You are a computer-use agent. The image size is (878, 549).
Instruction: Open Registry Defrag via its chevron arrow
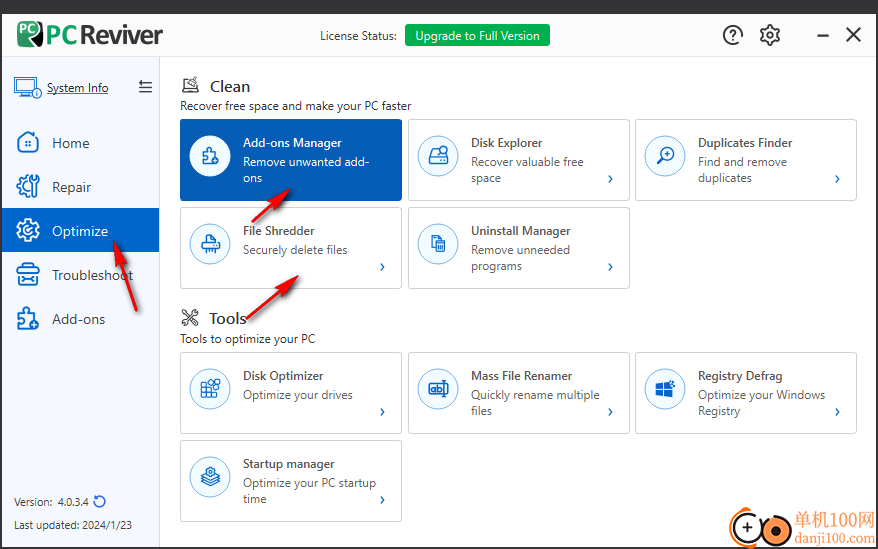837,412
